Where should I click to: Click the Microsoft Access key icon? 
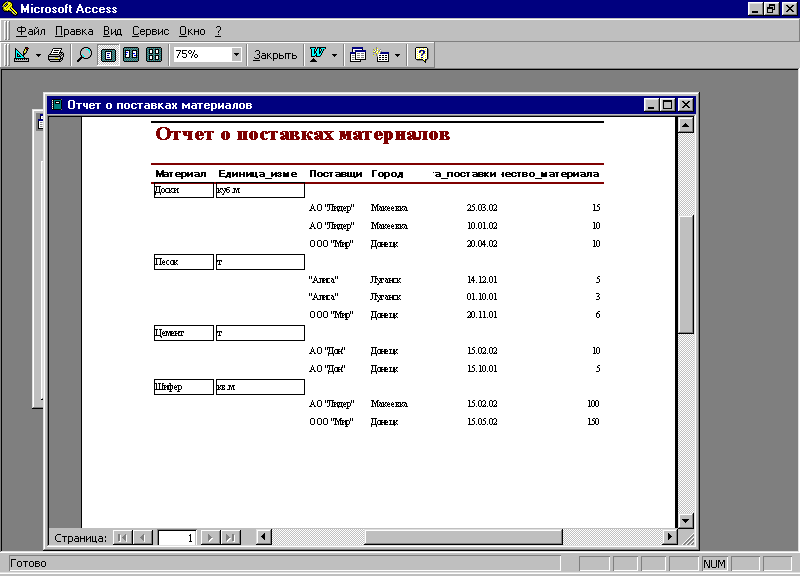[x=9, y=8]
